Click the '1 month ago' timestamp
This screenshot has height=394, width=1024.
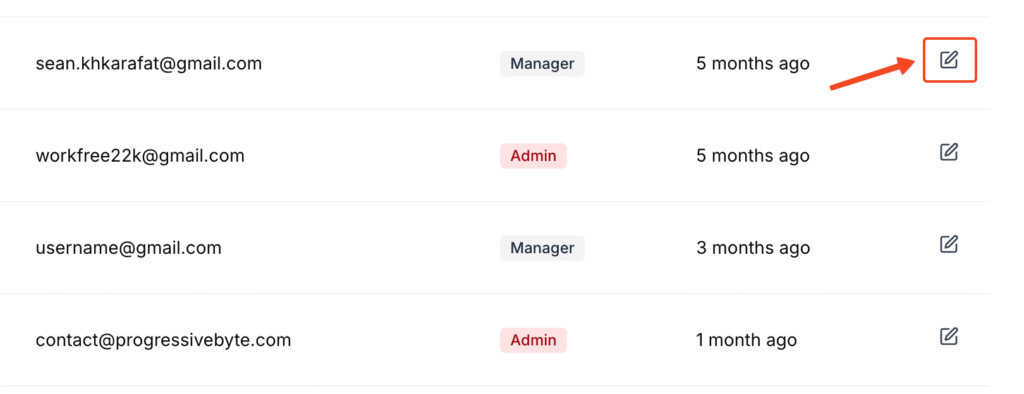(746, 340)
